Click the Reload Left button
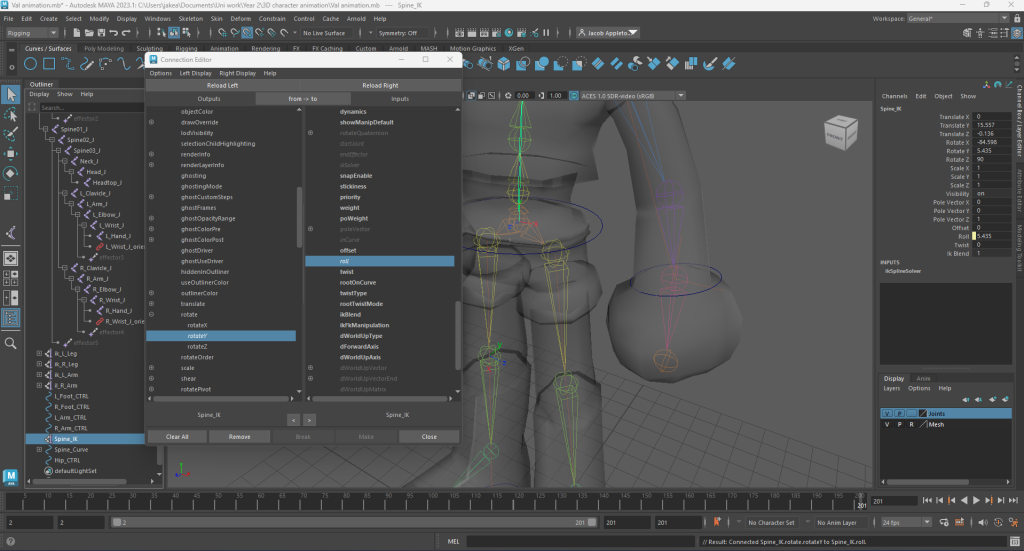The height and width of the screenshot is (551, 1024). (x=223, y=86)
